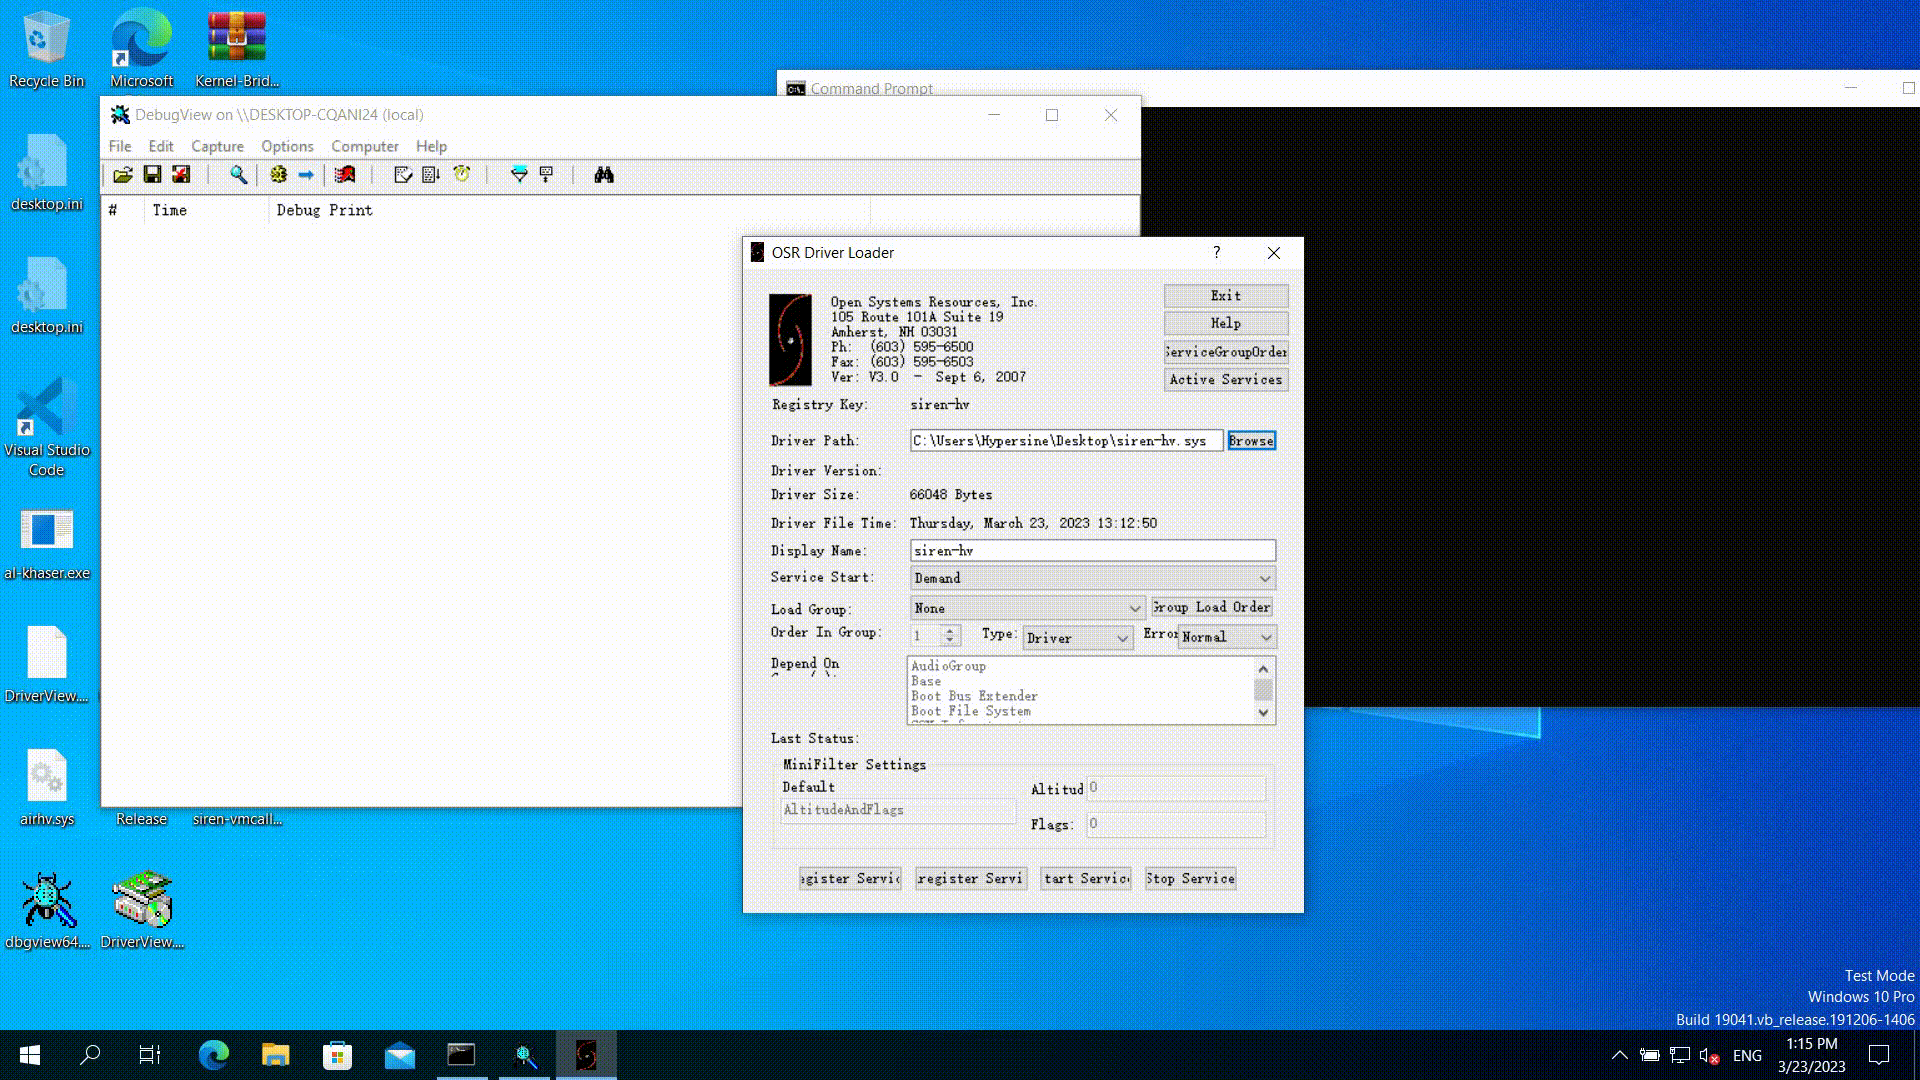Open the Type Driver dropdown

(x=1122, y=638)
